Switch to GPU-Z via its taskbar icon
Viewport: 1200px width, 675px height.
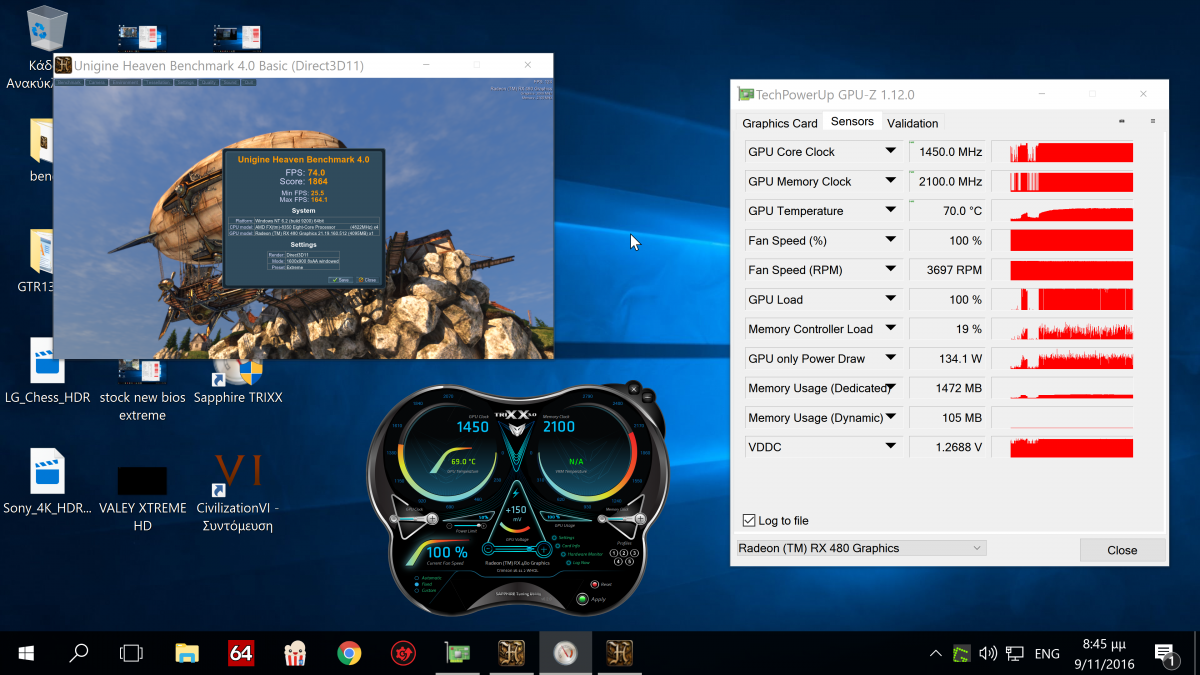(x=457, y=653)
